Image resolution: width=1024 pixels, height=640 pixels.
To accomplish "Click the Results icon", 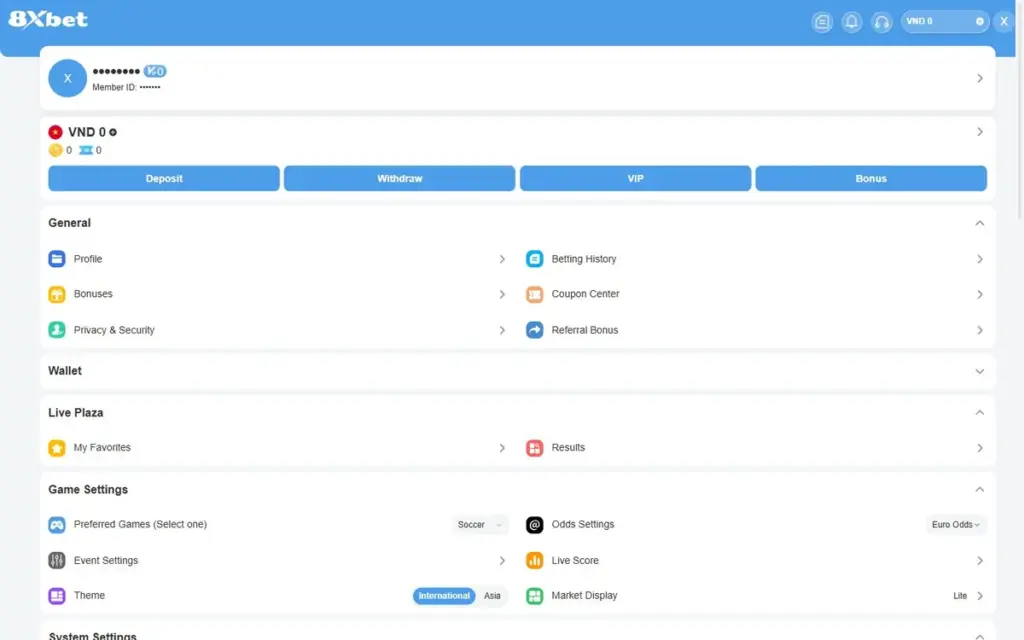I will [534, 448].
